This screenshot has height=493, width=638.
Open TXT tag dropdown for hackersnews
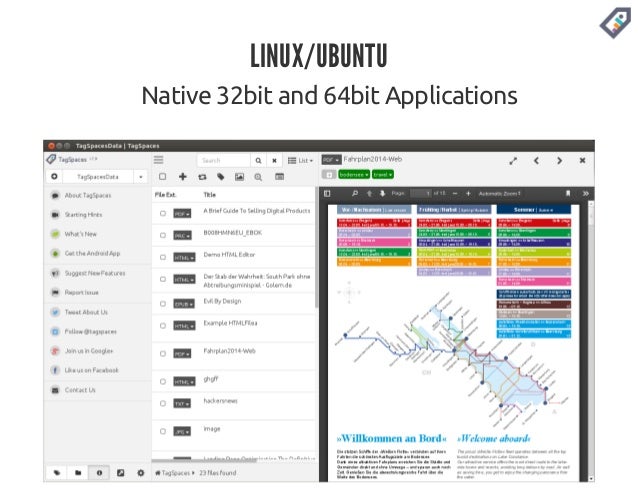point(182,404)
